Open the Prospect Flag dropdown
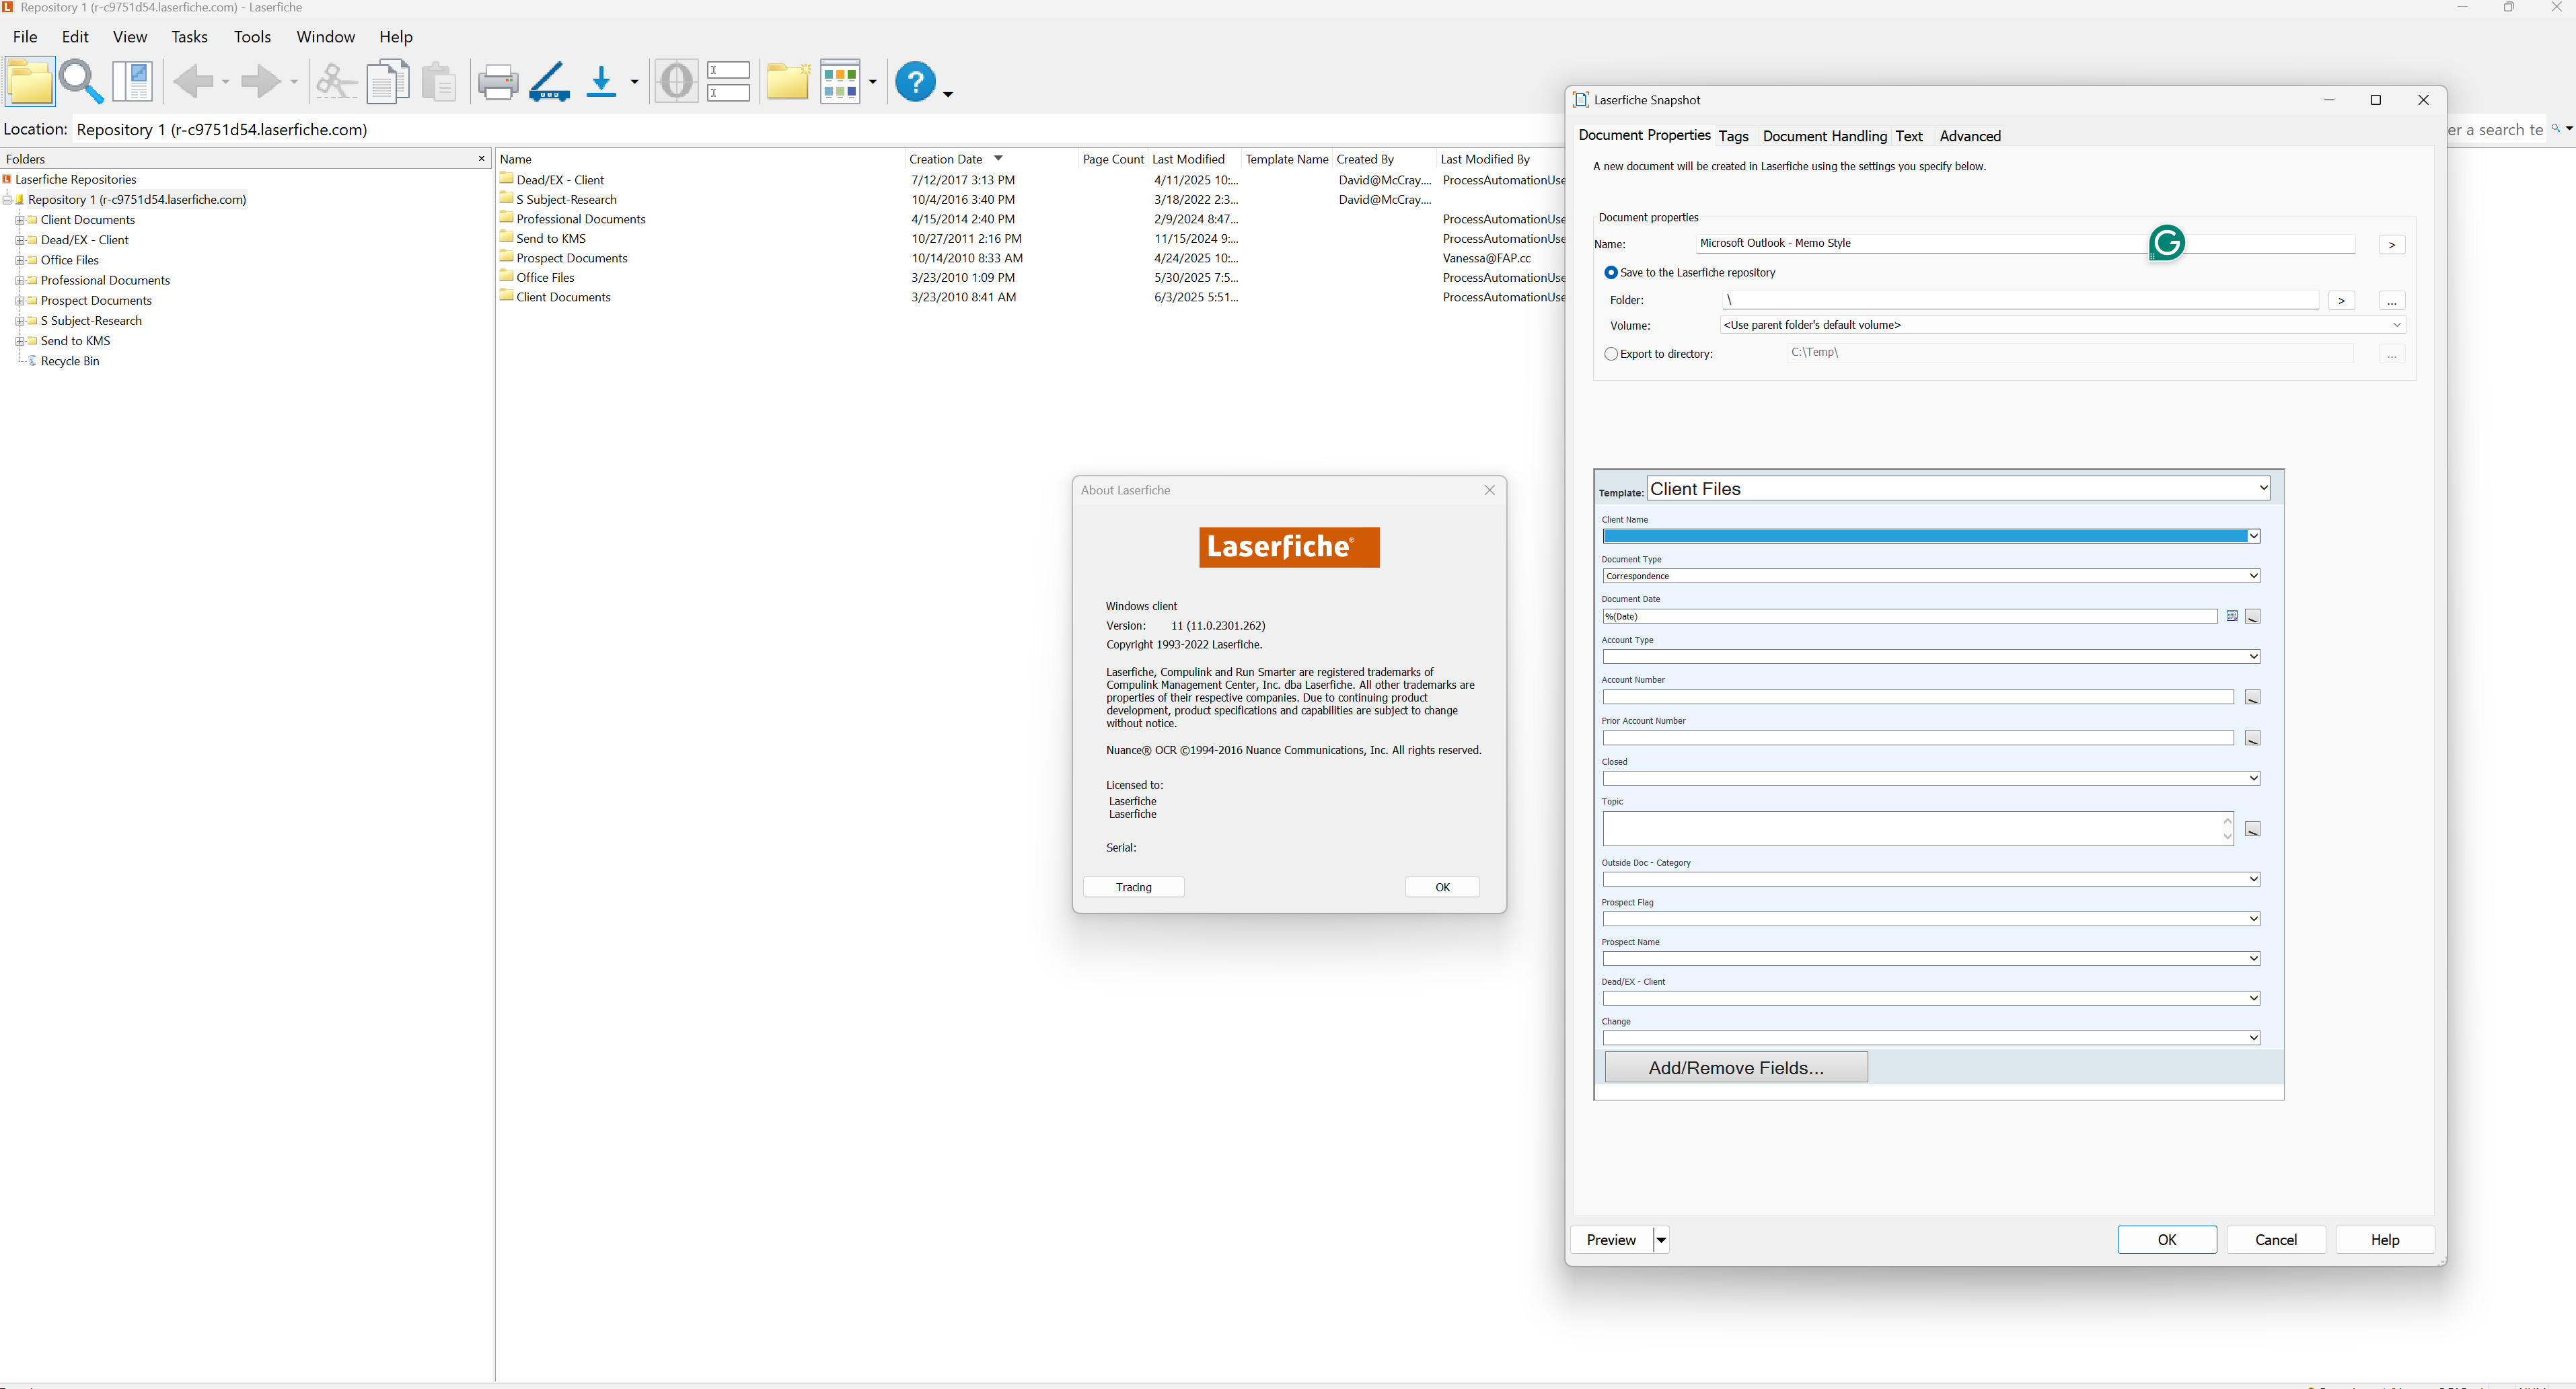The width and height of the screenshot is (2576, 1389). pos(2254,918)
